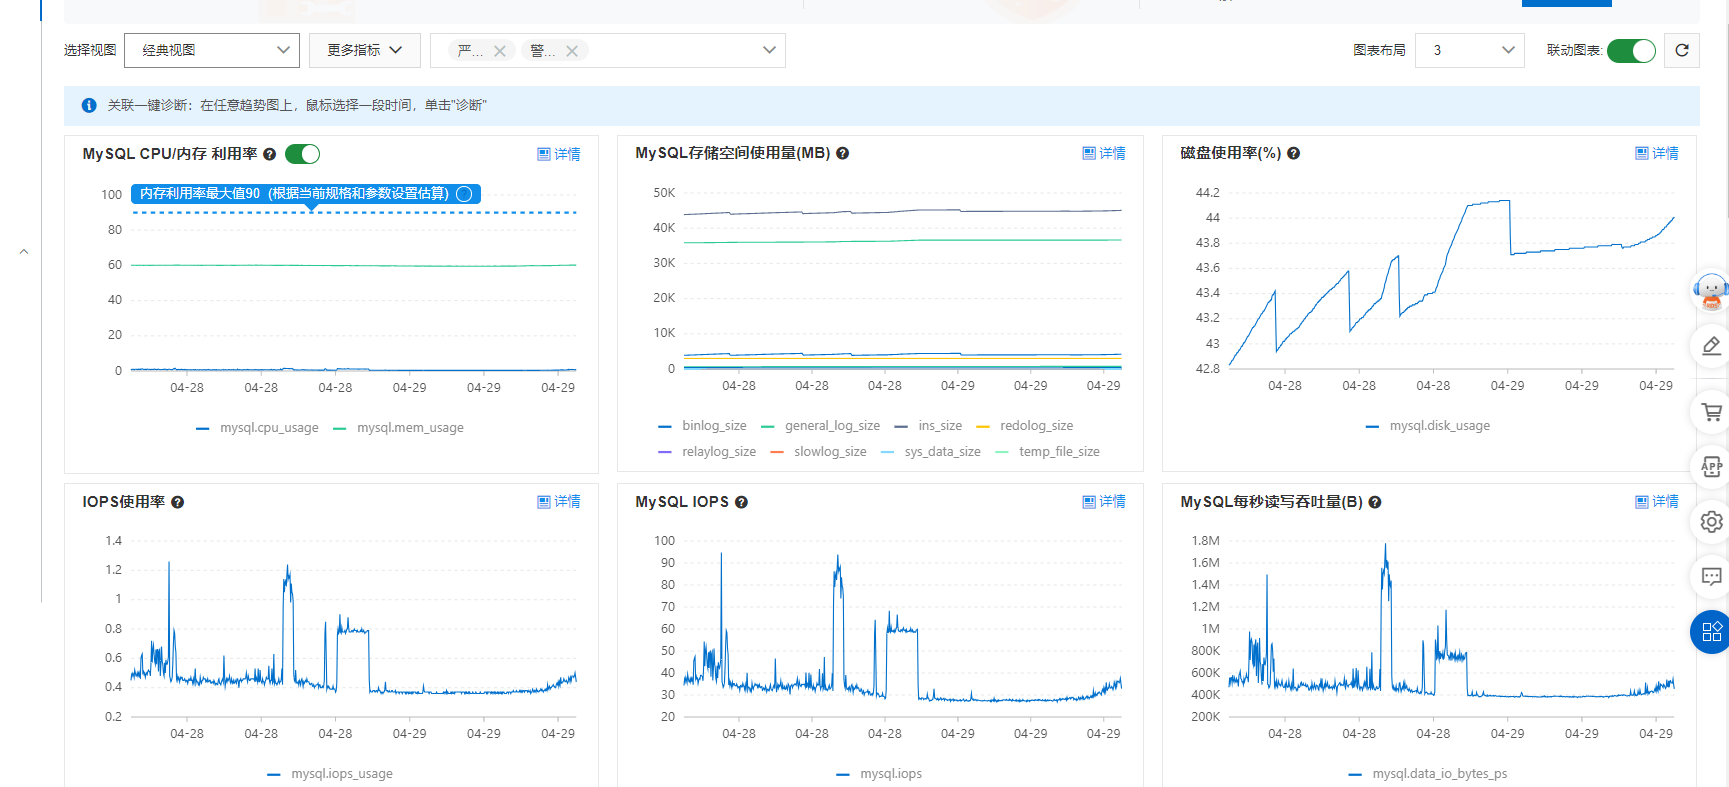The image size is (1729, 787).
Task: Click the blue grid shortcut icon
Action: tap(1711, 632)
